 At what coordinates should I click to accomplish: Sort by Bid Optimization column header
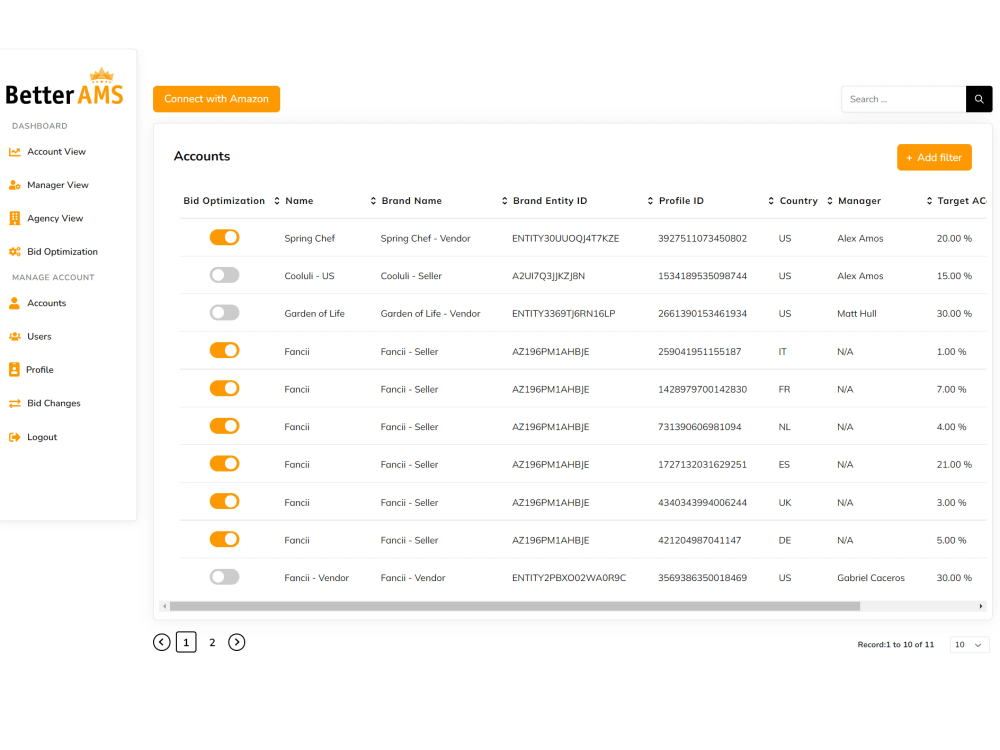224,201
